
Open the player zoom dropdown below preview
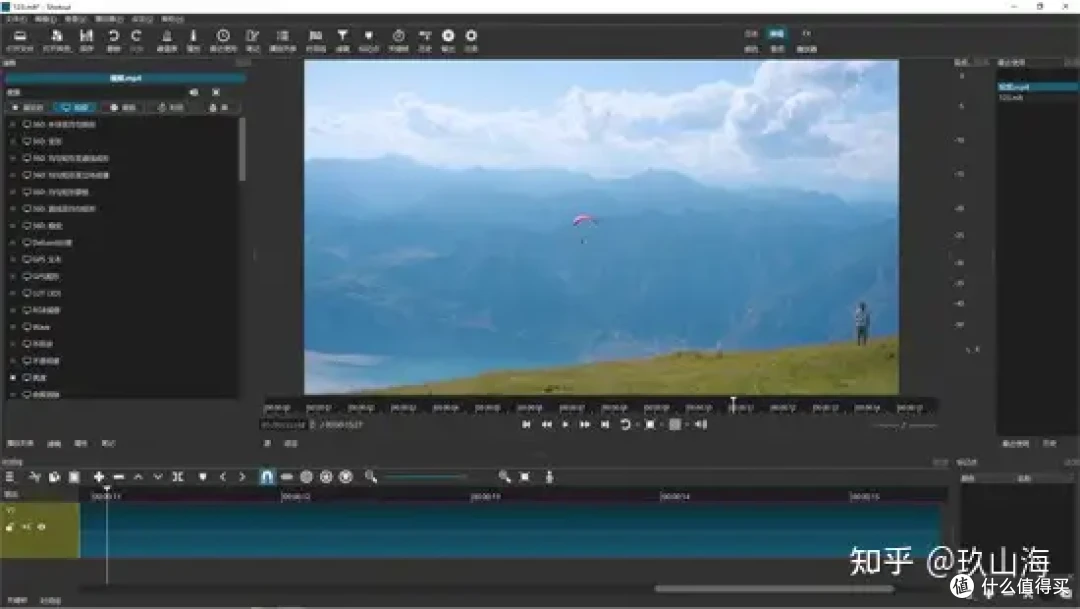654,424
